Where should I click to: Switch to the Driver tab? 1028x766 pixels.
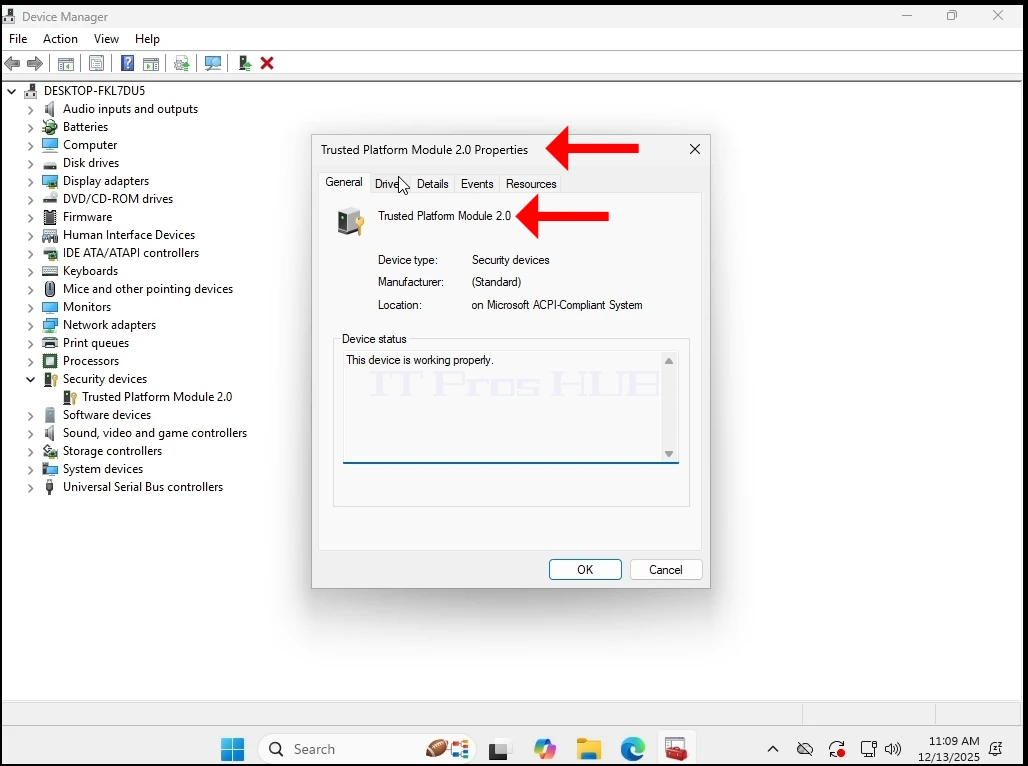(x=389, y=184)
